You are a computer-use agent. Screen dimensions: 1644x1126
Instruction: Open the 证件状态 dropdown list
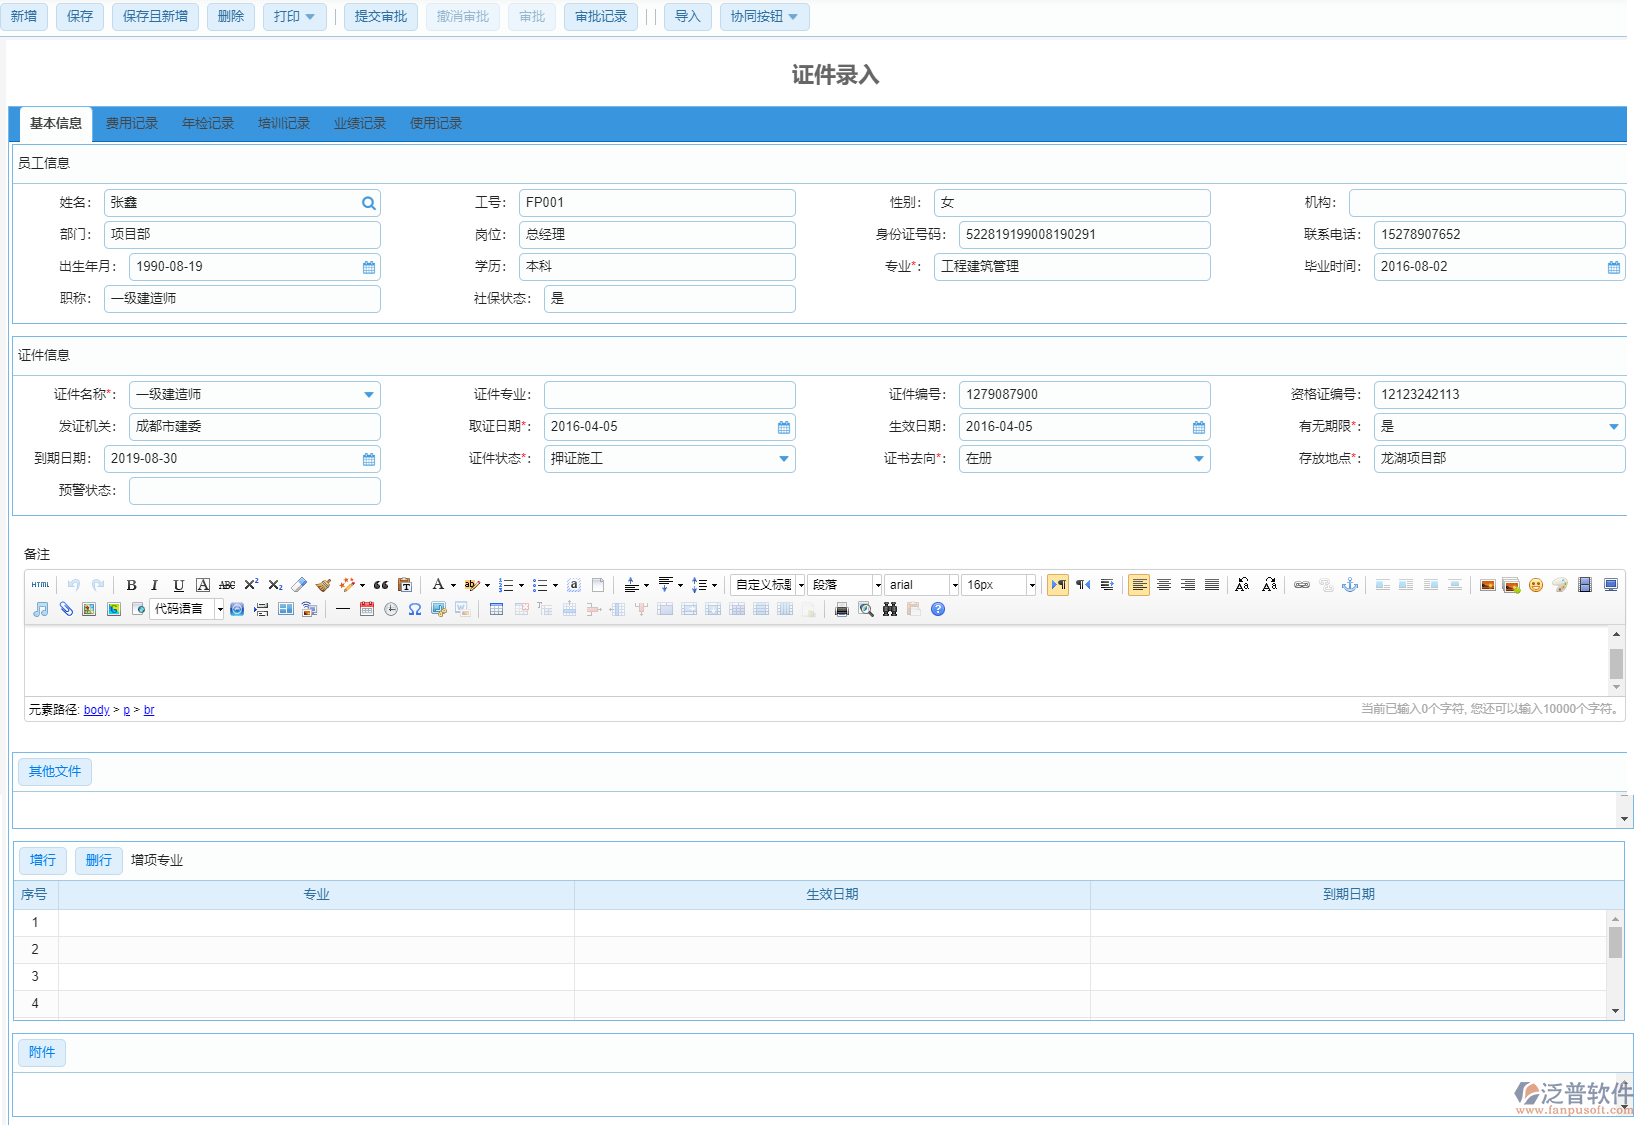click(784, 459)
